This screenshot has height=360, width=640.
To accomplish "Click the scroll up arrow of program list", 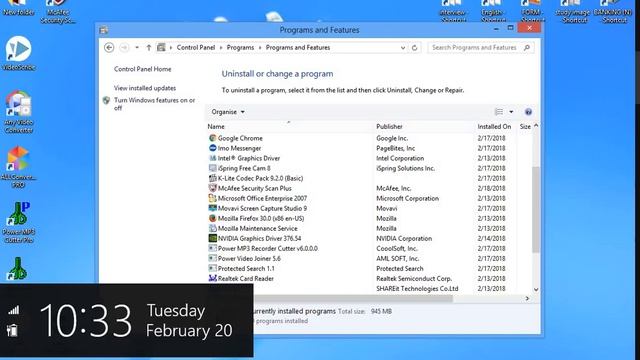I will [x=536, y=126].
